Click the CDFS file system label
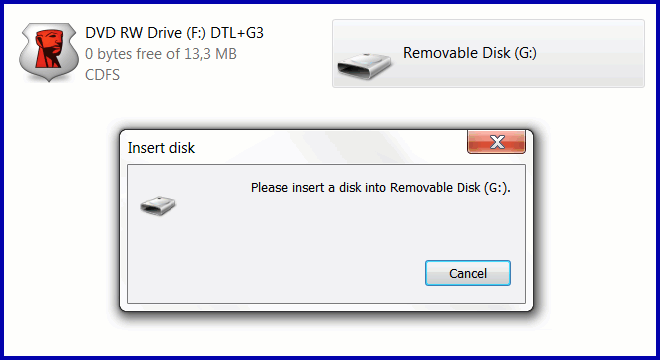660x360 pixels. pos(102,75)
